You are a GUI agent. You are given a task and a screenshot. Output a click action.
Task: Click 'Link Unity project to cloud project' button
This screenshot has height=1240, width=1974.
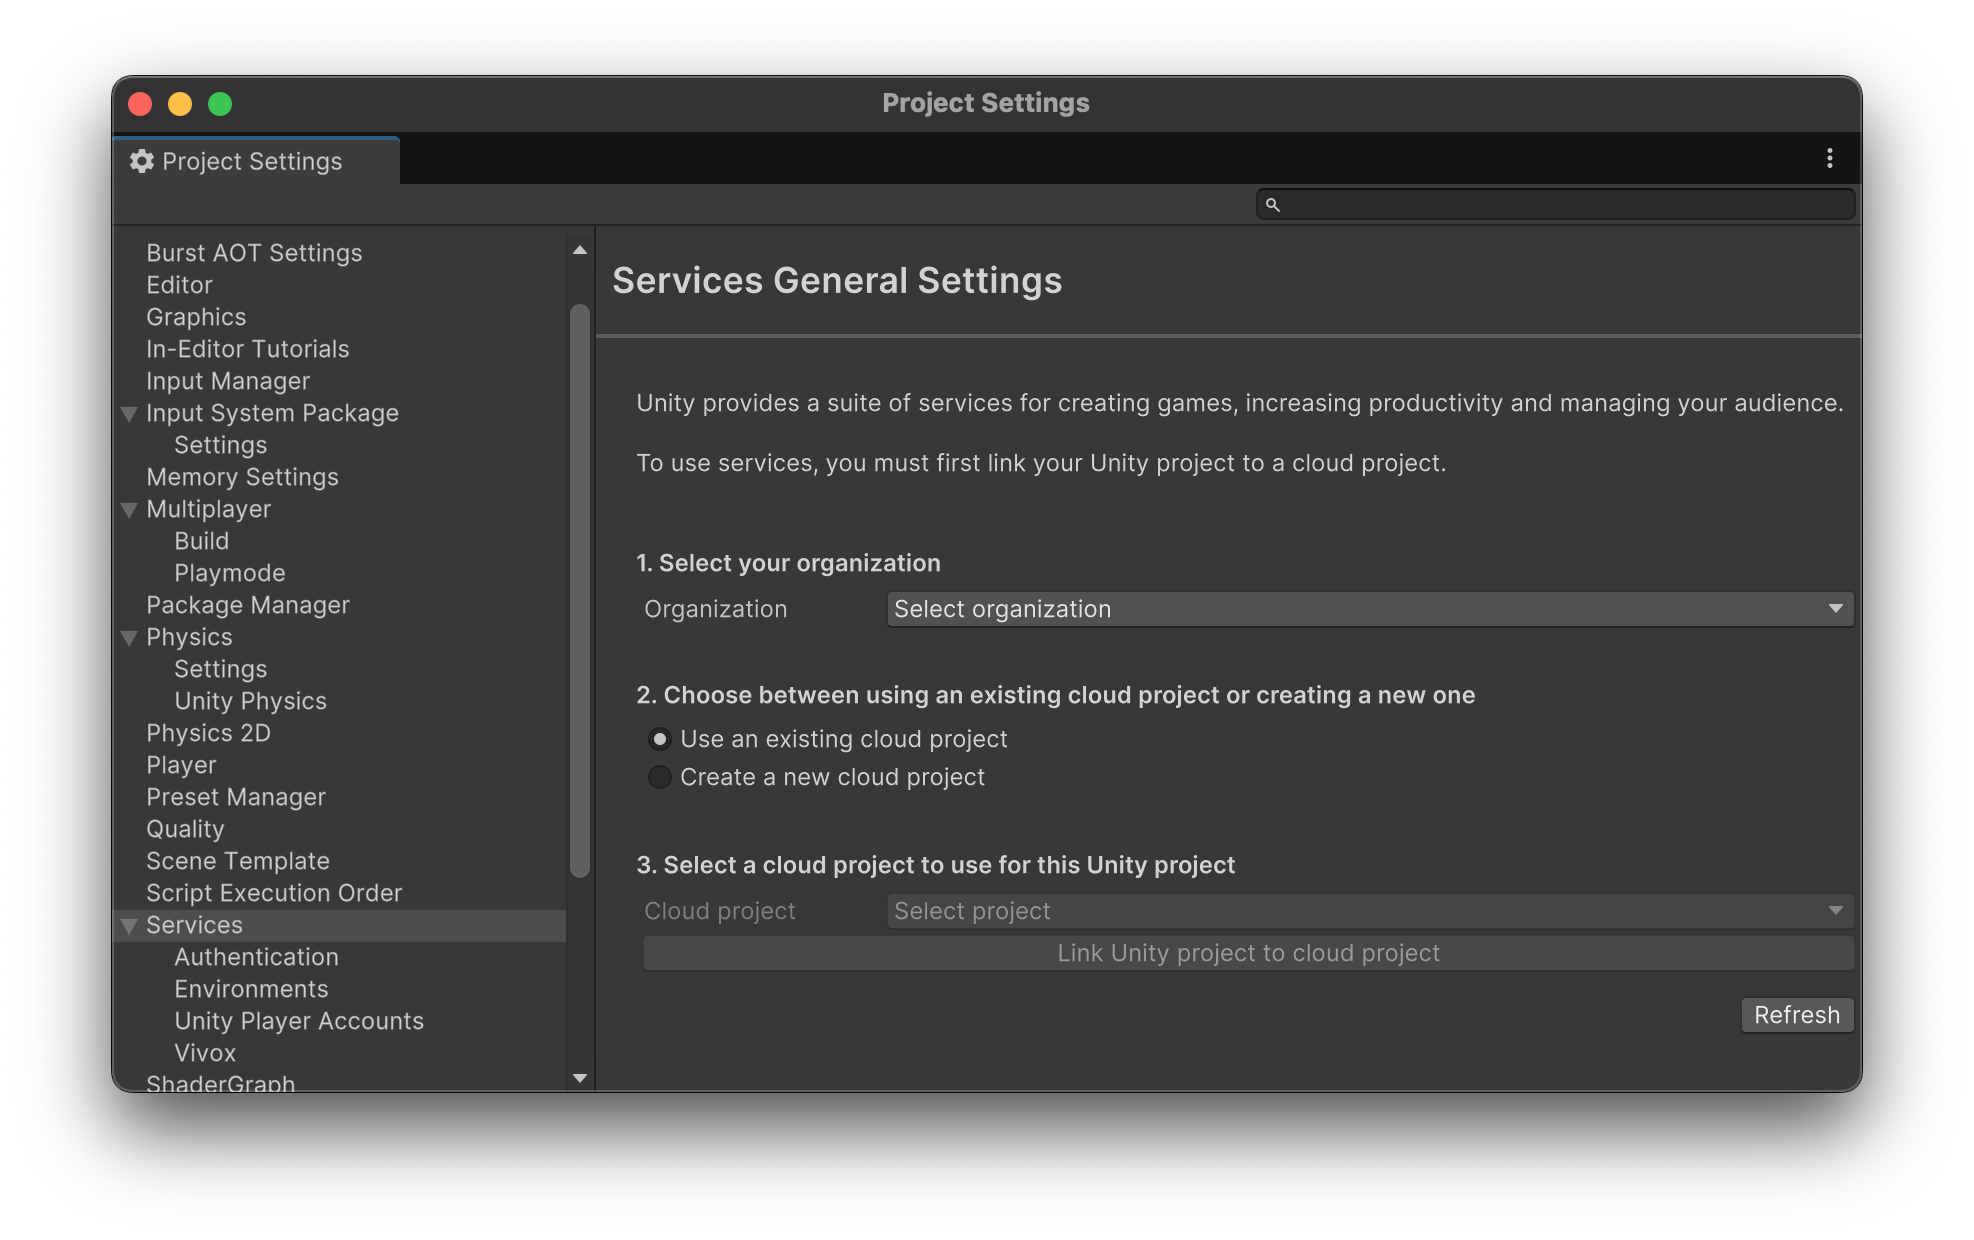[x=1248, y=953]
